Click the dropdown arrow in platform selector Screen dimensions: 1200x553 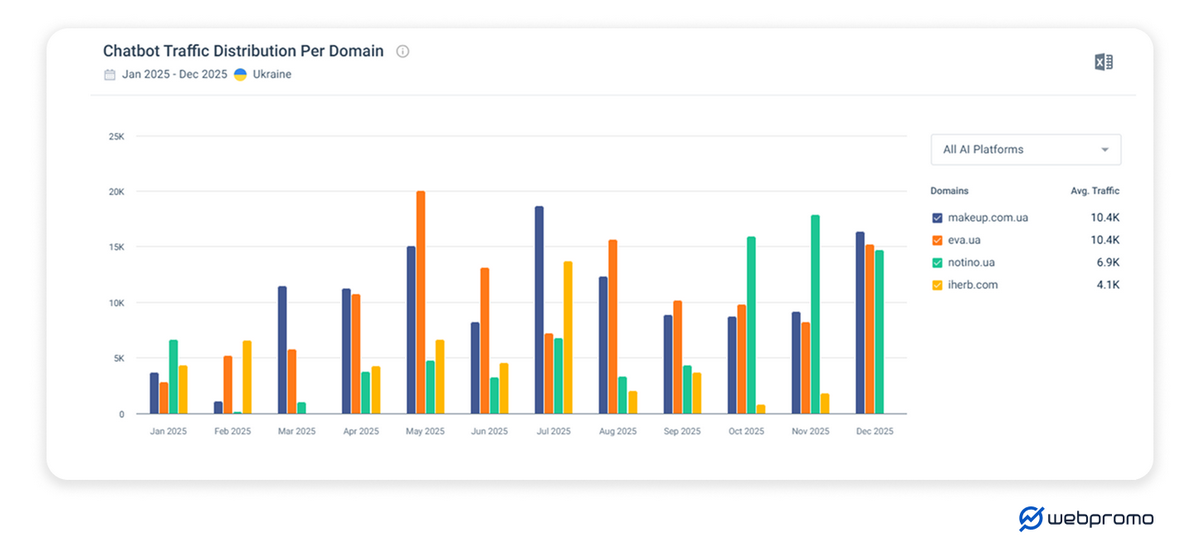(1105, 150)
